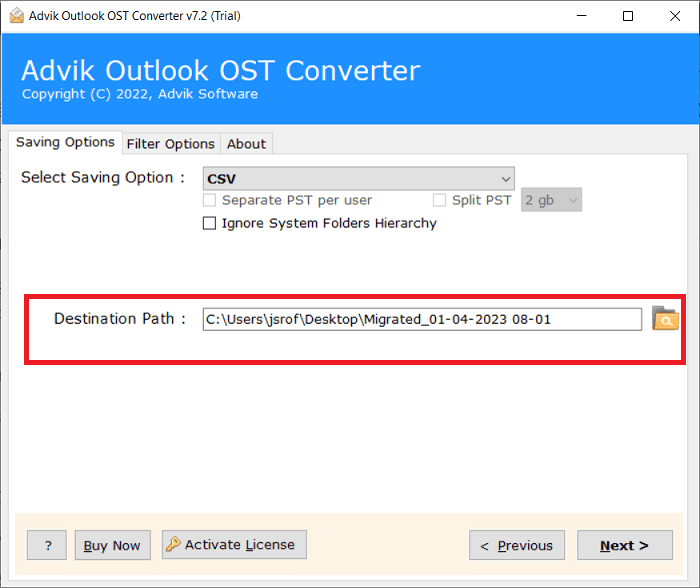This screenshot has height=588, width=700.
Task: Enable Ignore System Folders Hierarchy checkbox
Action: coord(209,223)
